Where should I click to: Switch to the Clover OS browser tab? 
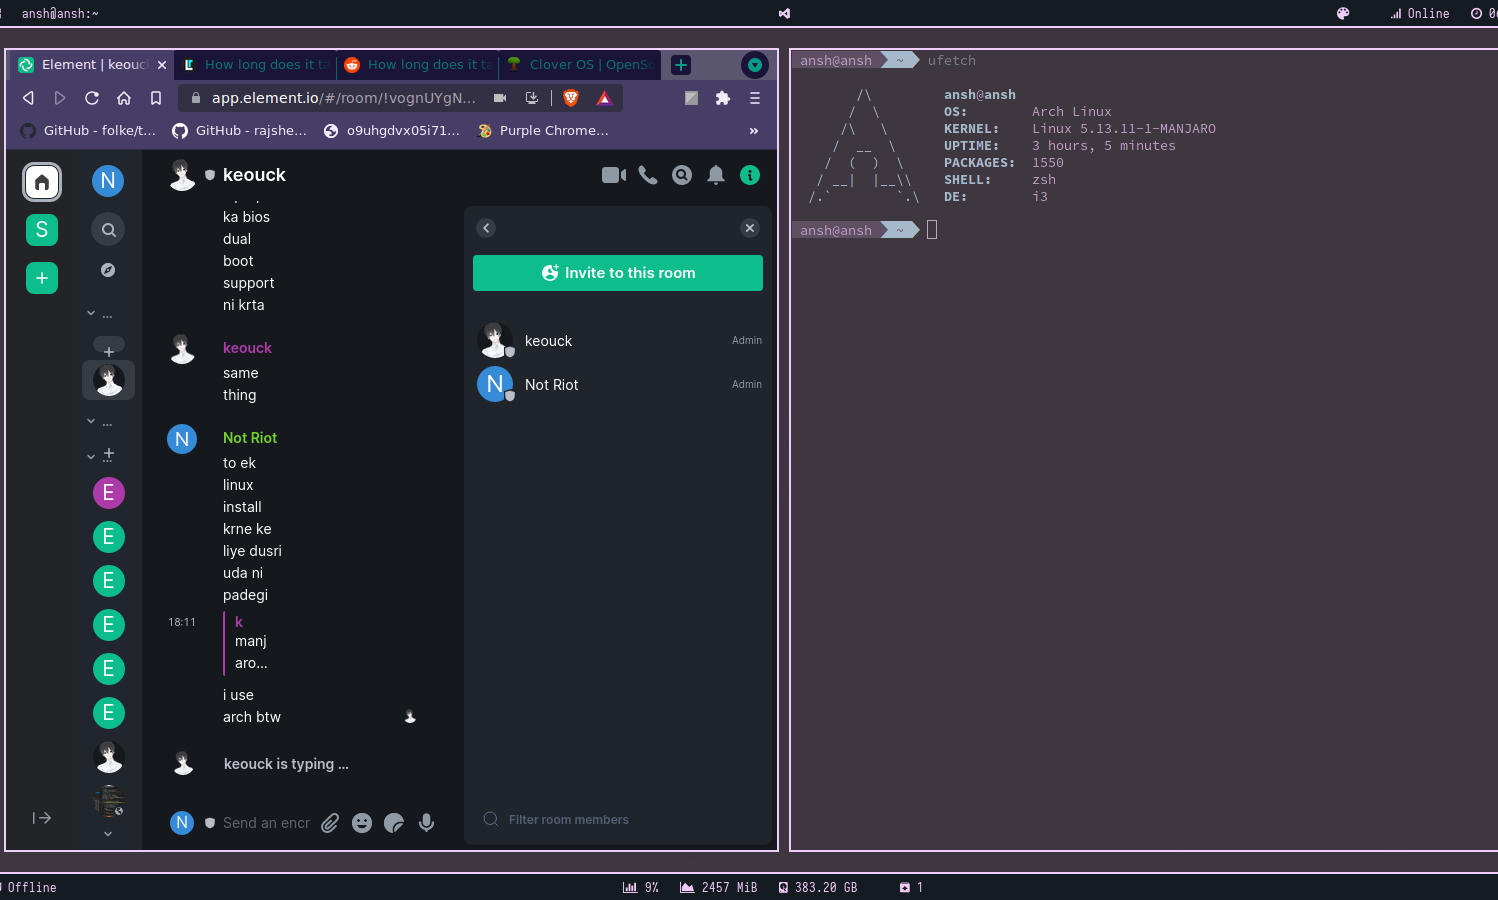[x=579, y=64]
